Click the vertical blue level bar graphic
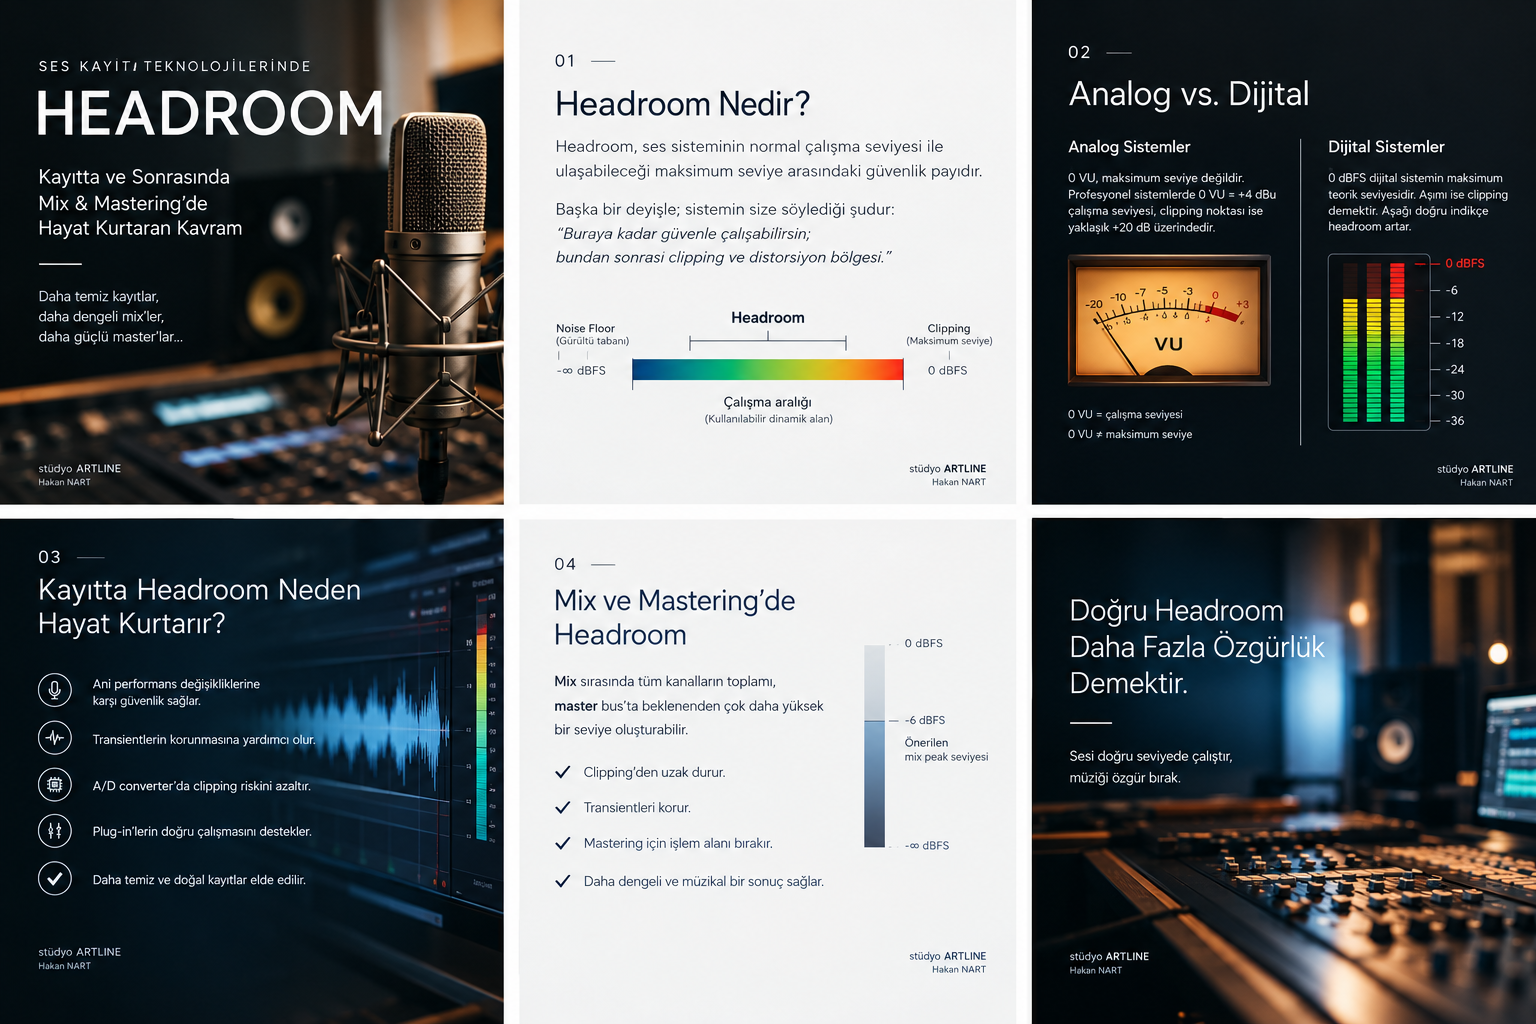The width and height of the screenshot is (1536, 1024). coord(875,746)
